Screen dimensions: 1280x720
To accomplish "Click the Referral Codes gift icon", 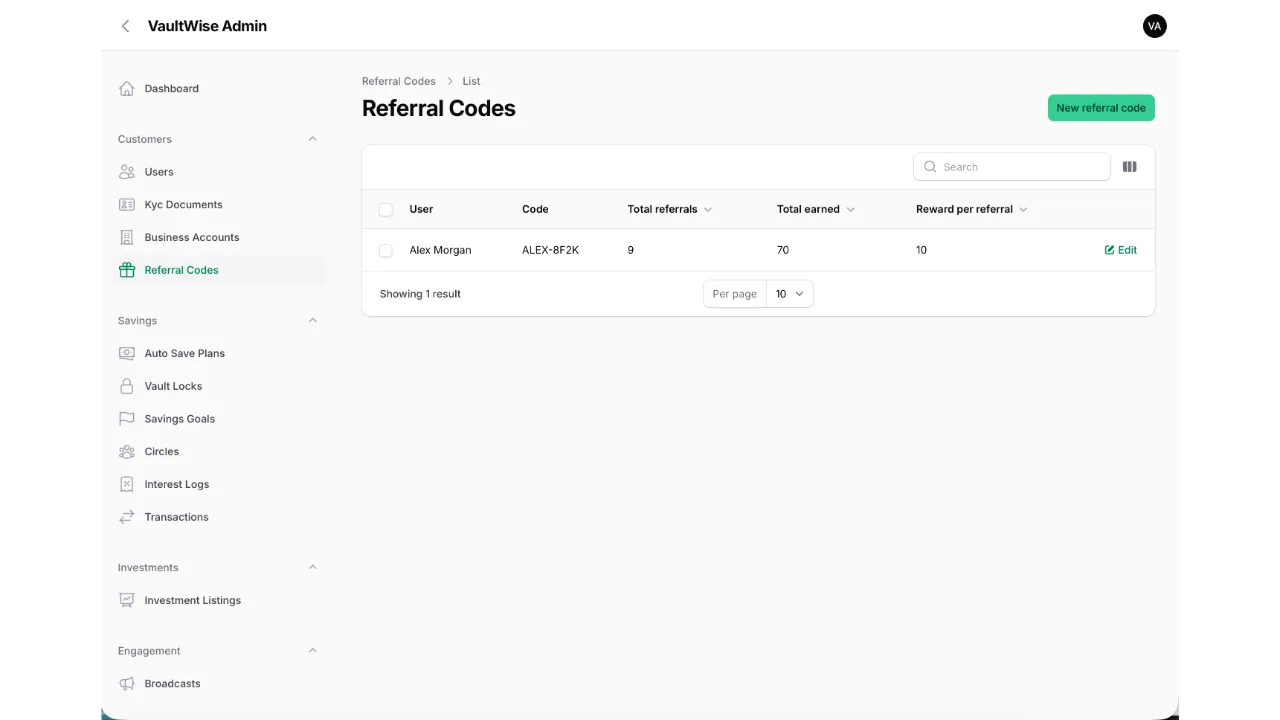I will [x=127, y=270].
